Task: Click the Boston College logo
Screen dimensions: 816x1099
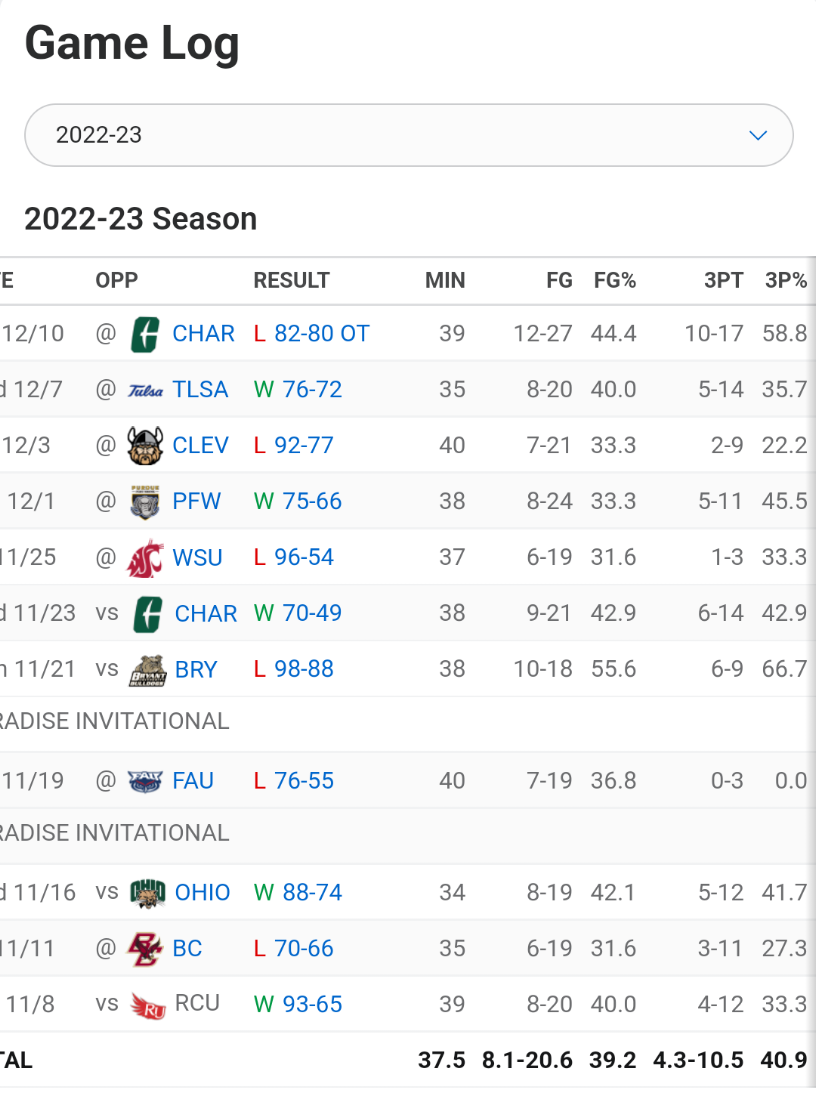Action: [146, 949]
